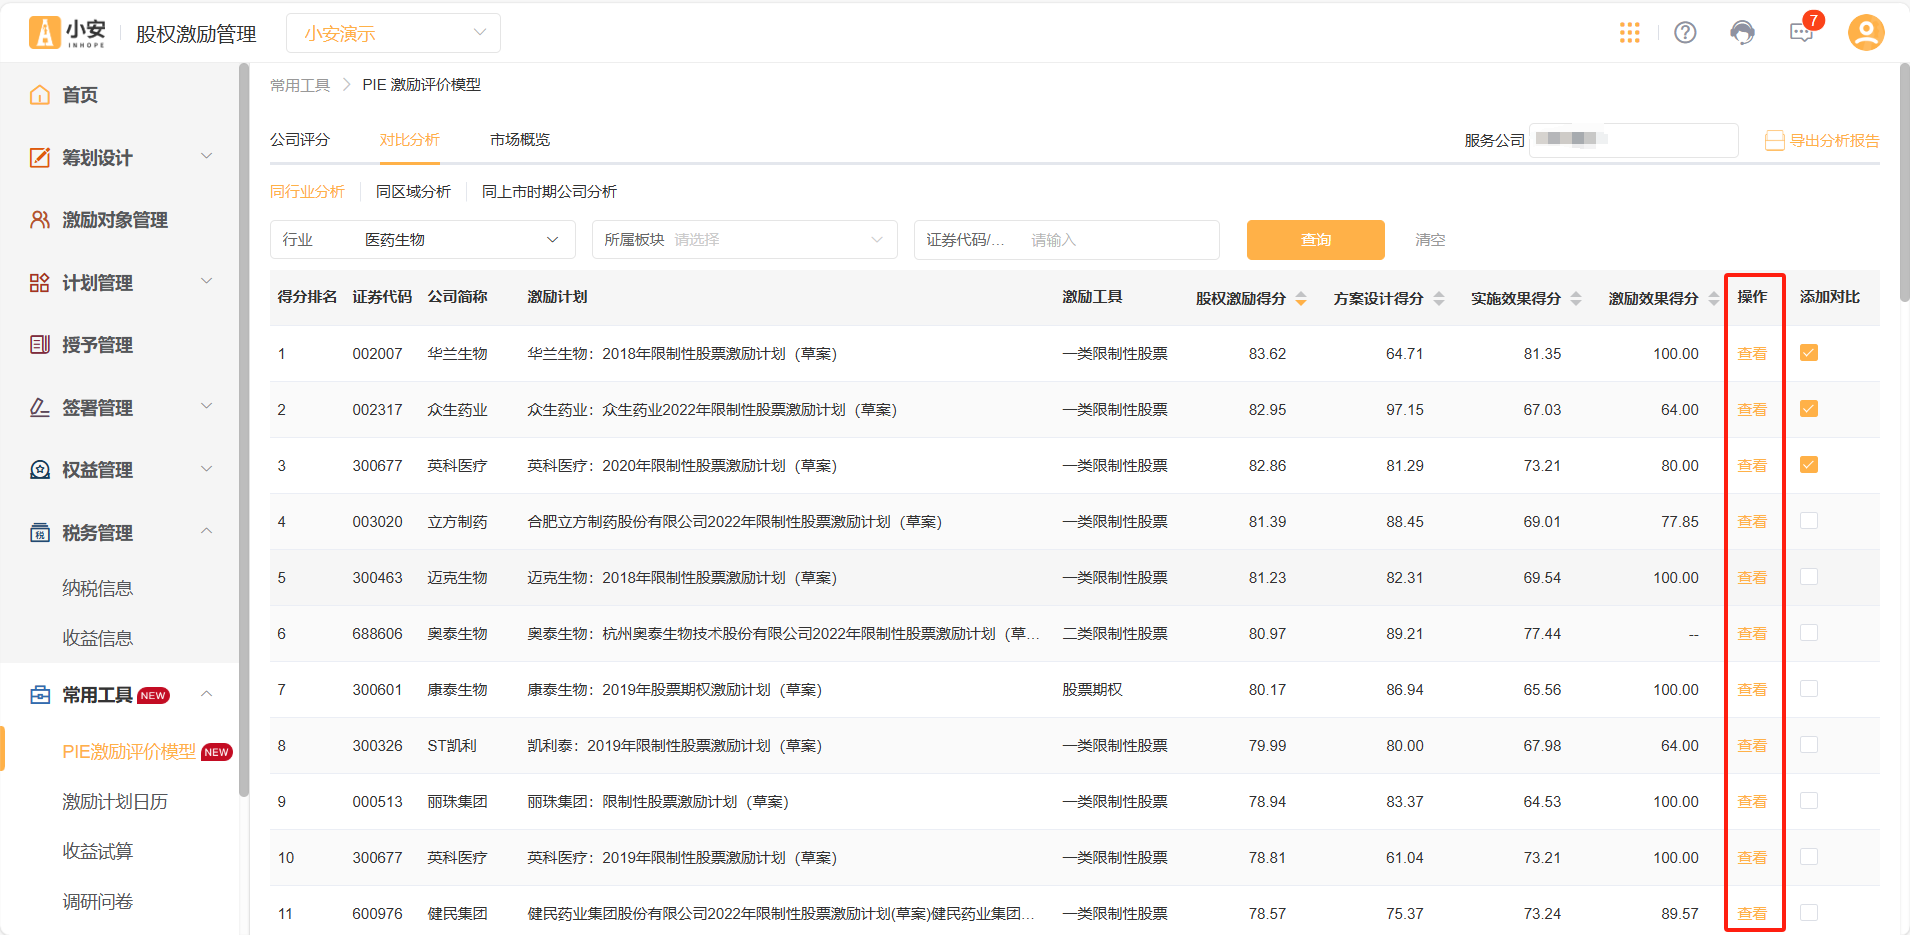Open 纳税信息 in sidebar
This screenshot has height=935, width=1910.
(98, 589)
